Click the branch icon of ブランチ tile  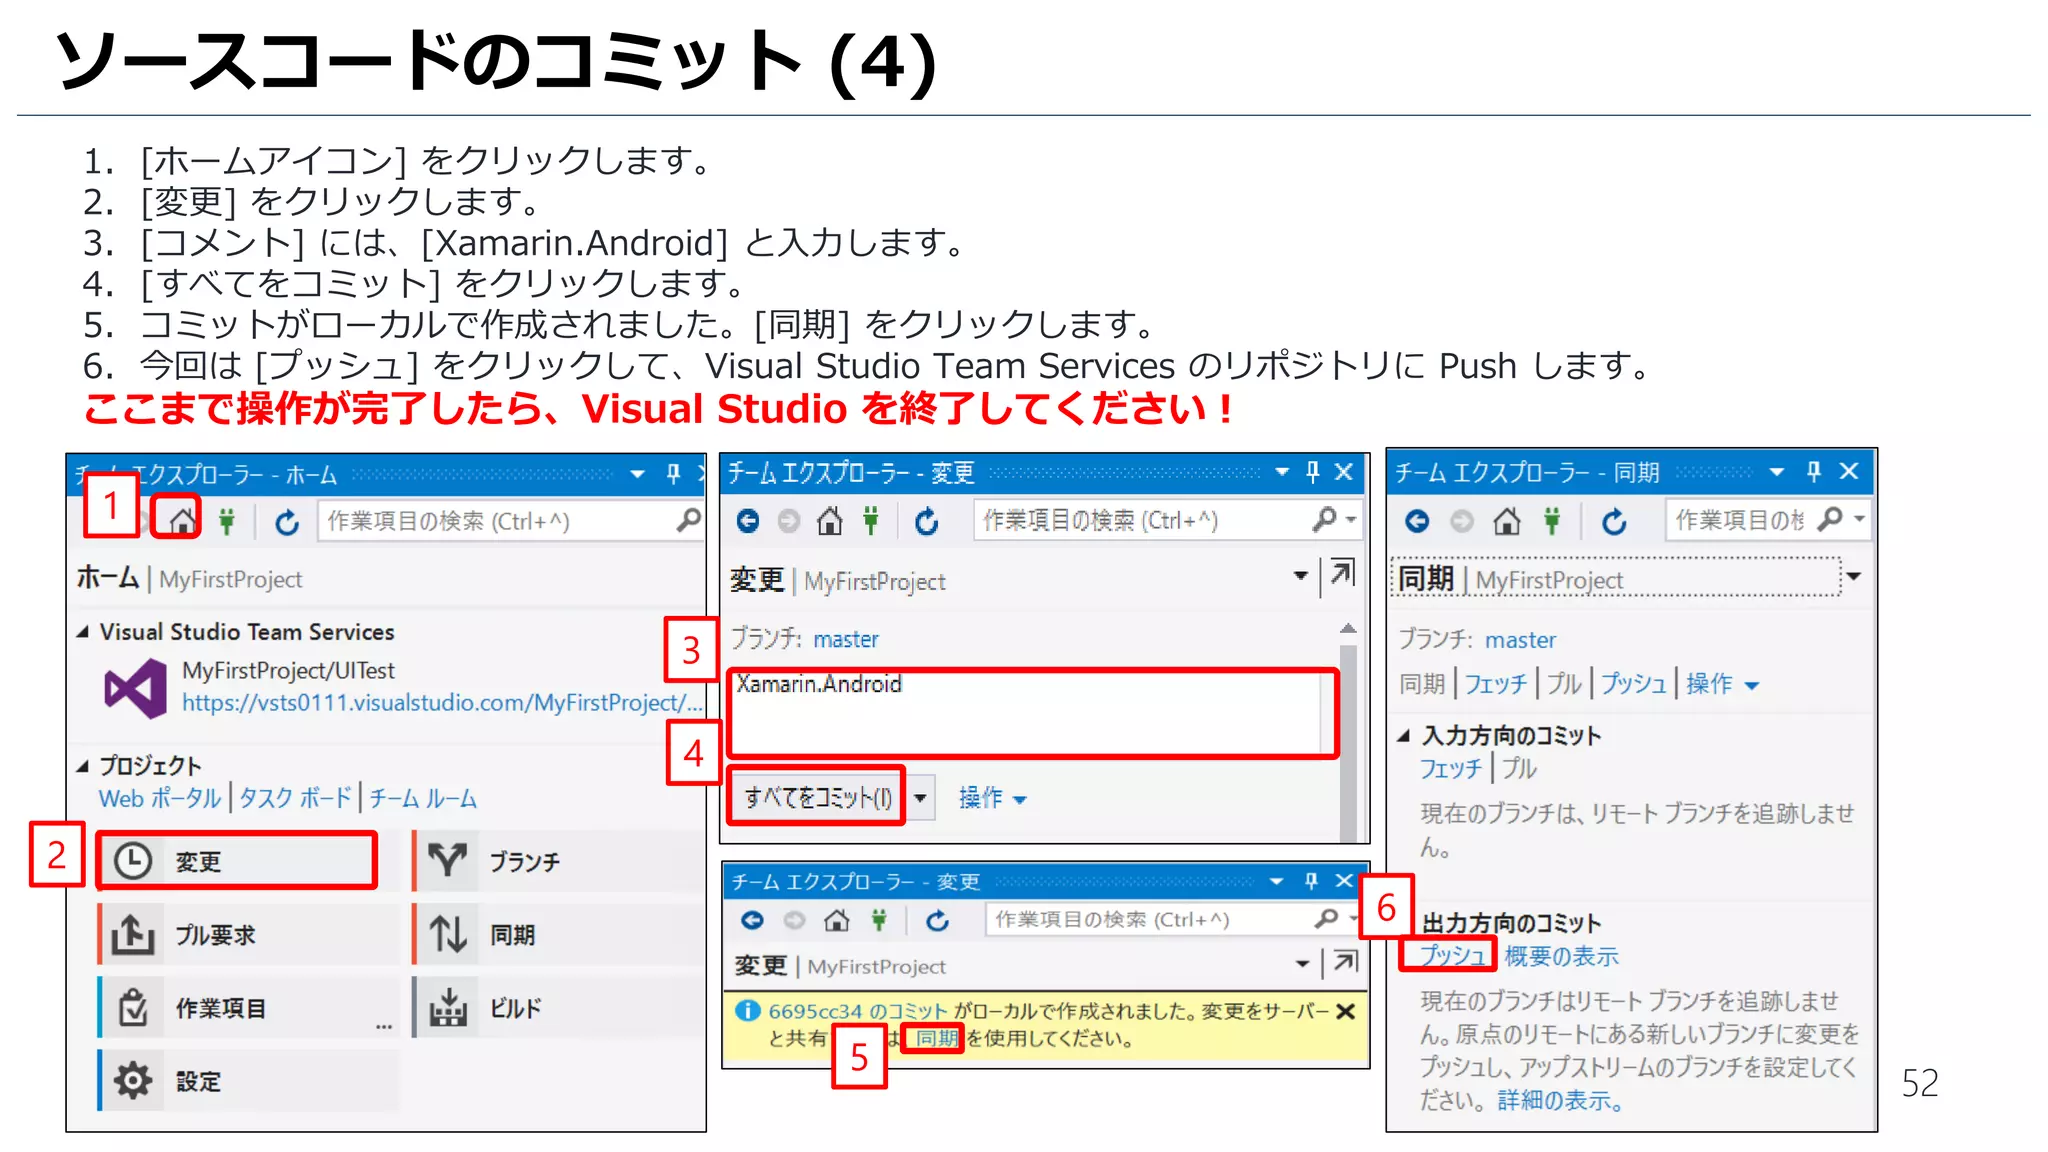coord(447,860)
